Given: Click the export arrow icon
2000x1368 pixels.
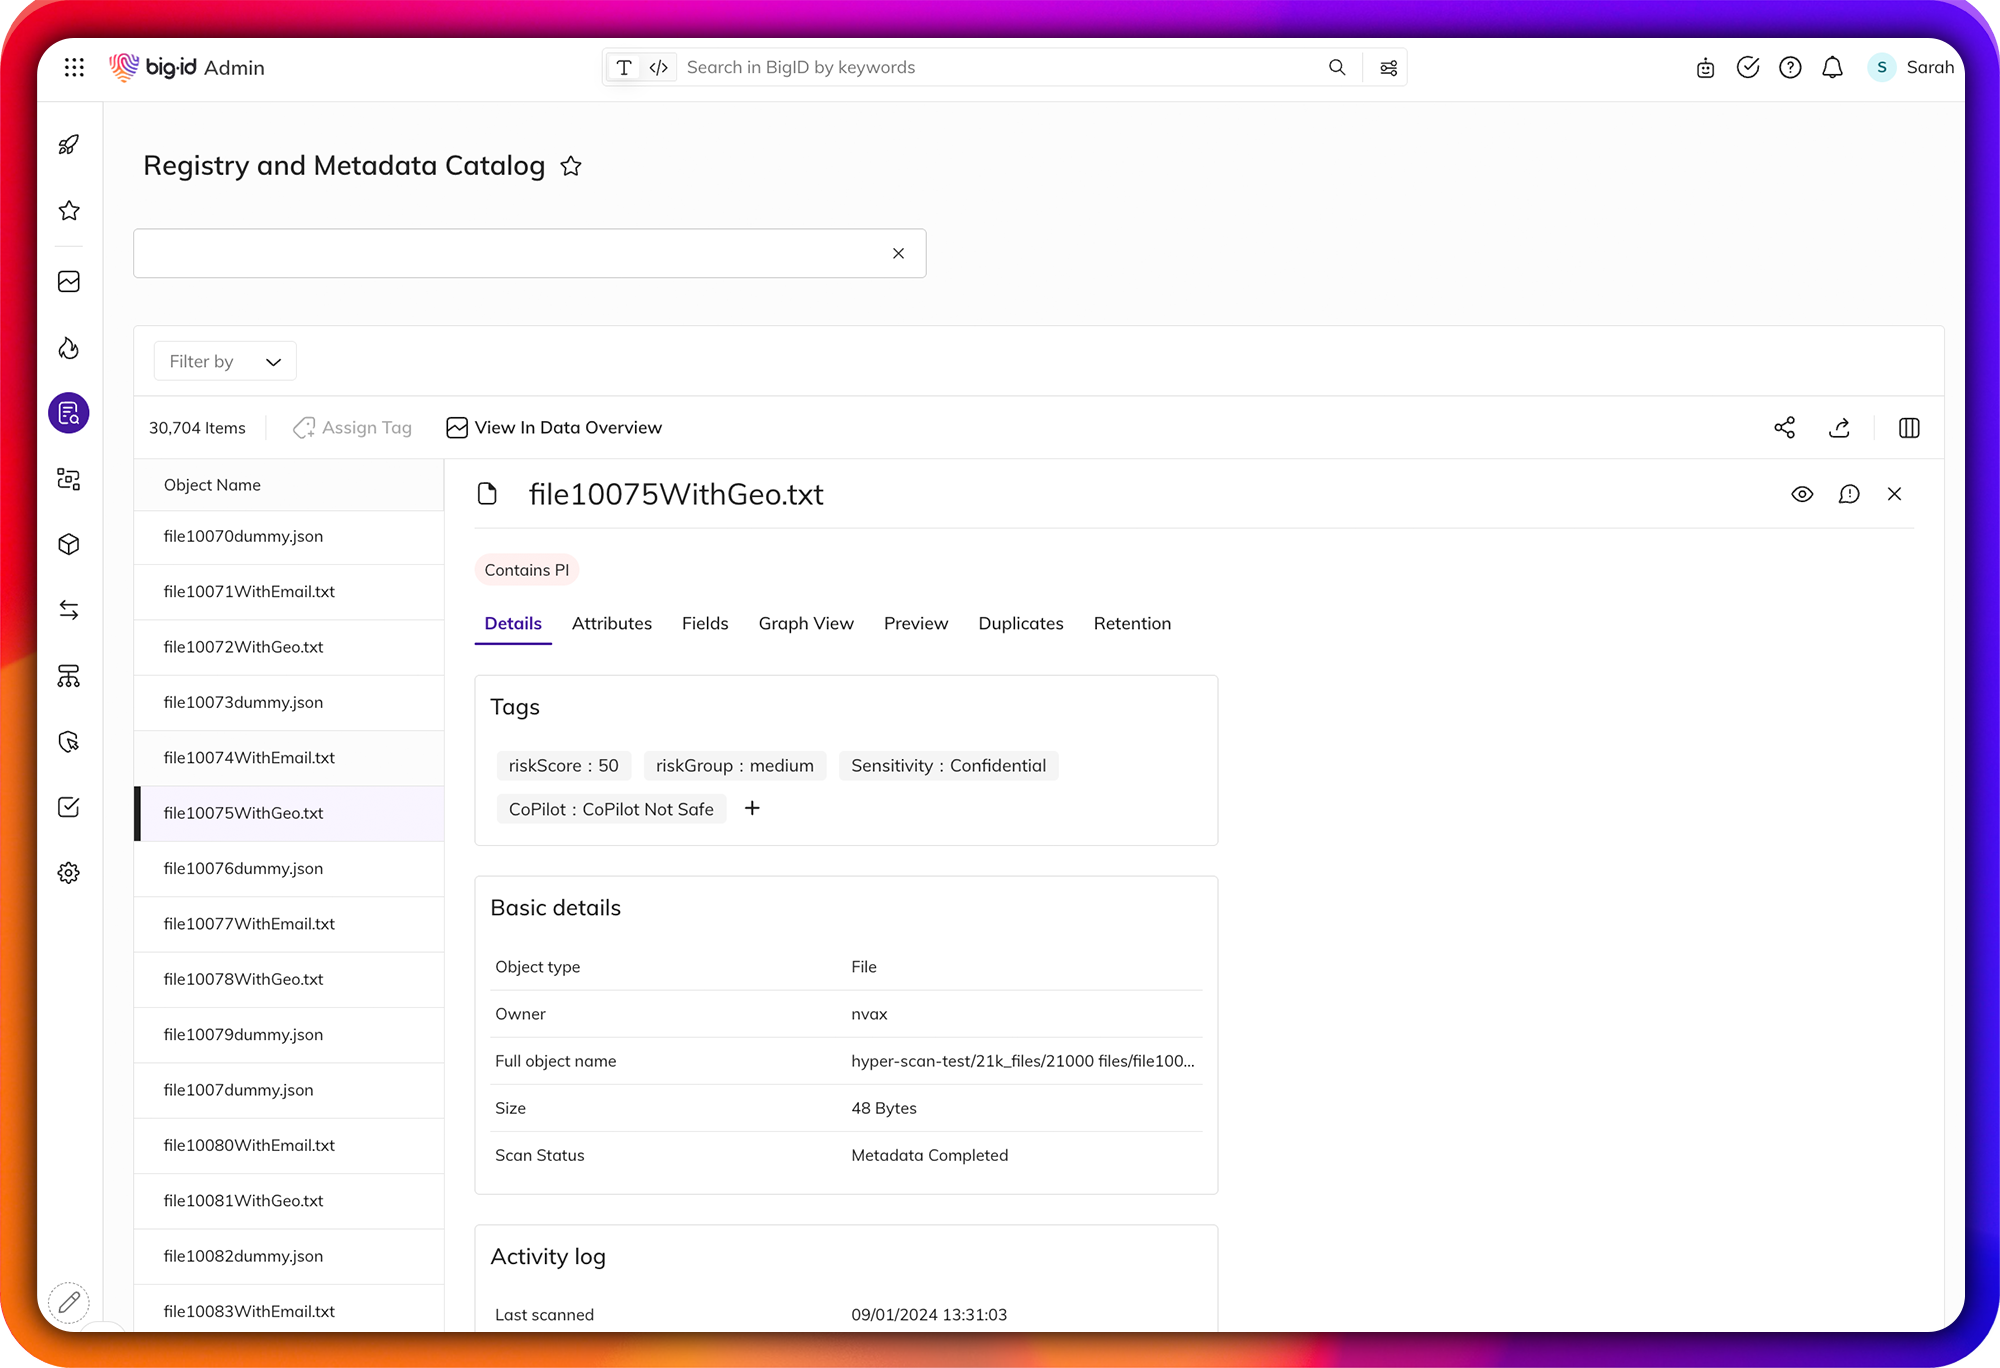Looking at the screenshot, I should [x=1839, y=428].
